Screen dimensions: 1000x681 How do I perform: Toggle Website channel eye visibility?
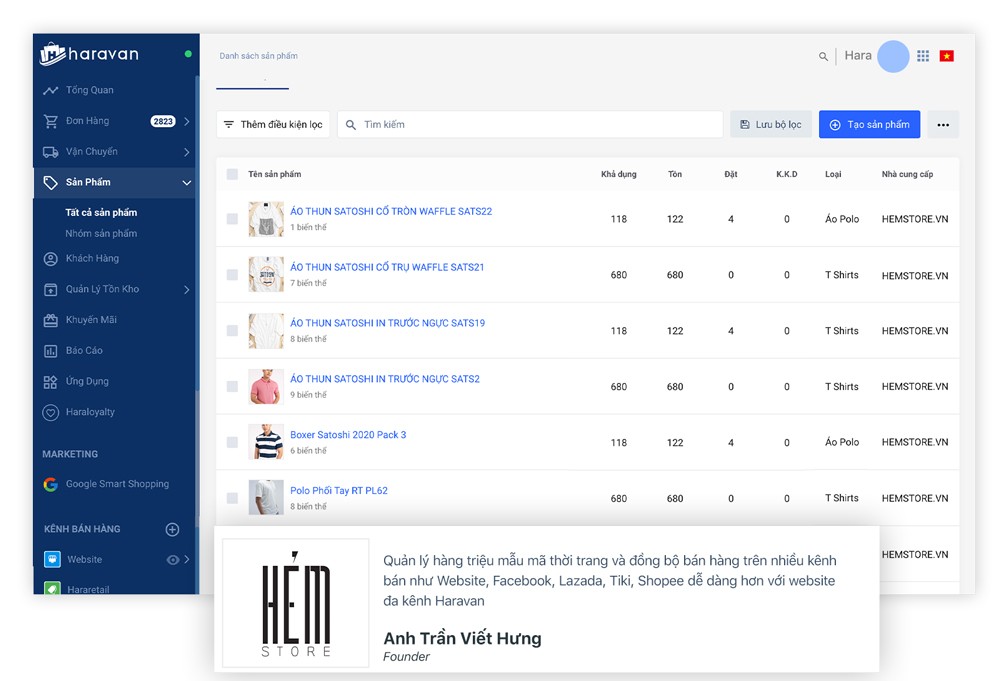pyautogui.click(x=172, y=560)
